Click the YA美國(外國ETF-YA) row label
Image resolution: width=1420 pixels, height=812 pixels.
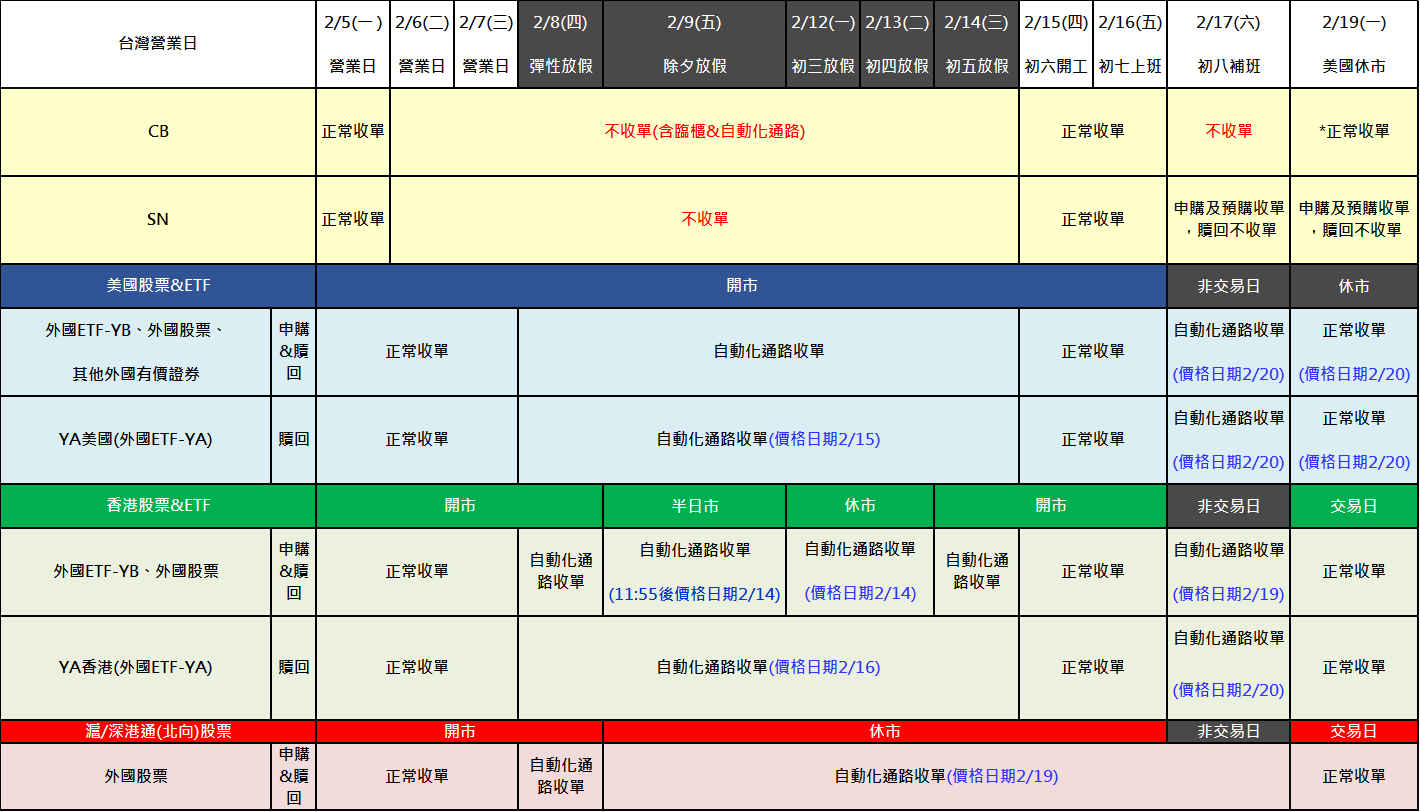(x=135, y=440)
